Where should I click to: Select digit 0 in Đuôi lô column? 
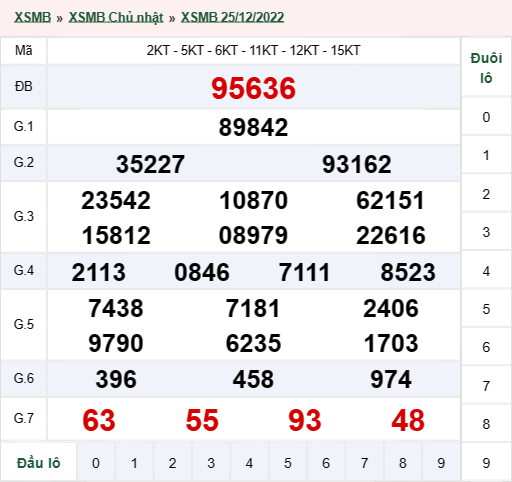(x=486, y=117)
